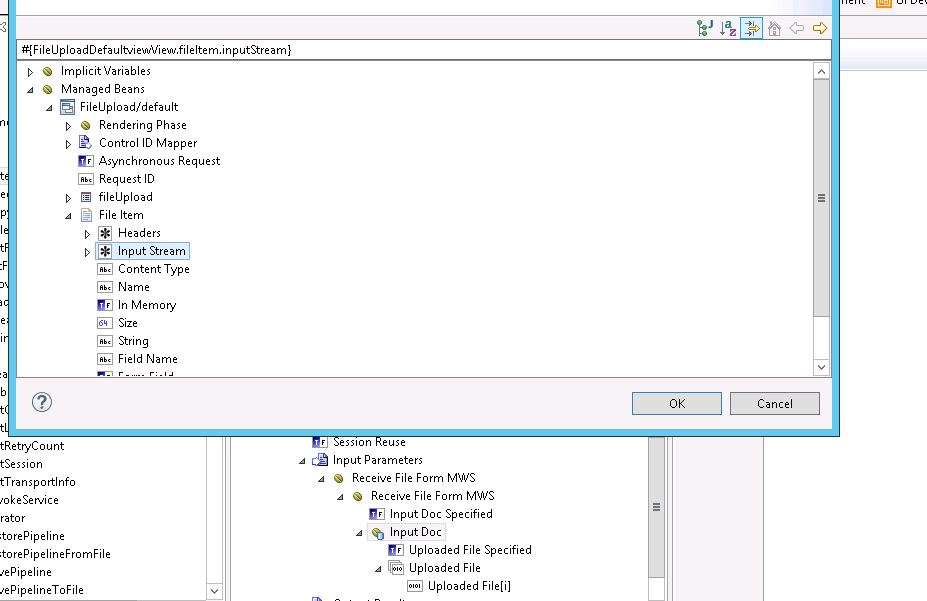This screenshot has width=927, height=601.
Task: Collapse Input Parameters in background window
Action: pyautogui.click(x=302, y=462)
